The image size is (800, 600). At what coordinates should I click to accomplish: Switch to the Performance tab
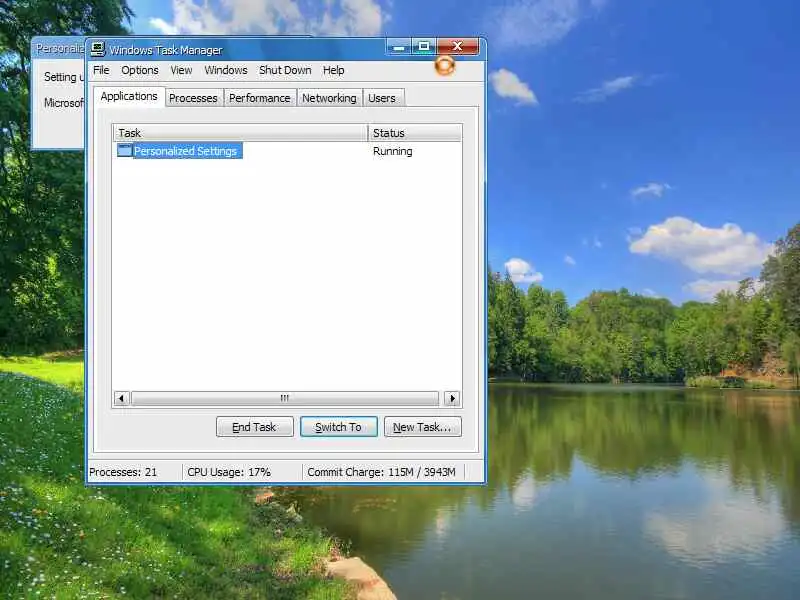click(260, 97)
